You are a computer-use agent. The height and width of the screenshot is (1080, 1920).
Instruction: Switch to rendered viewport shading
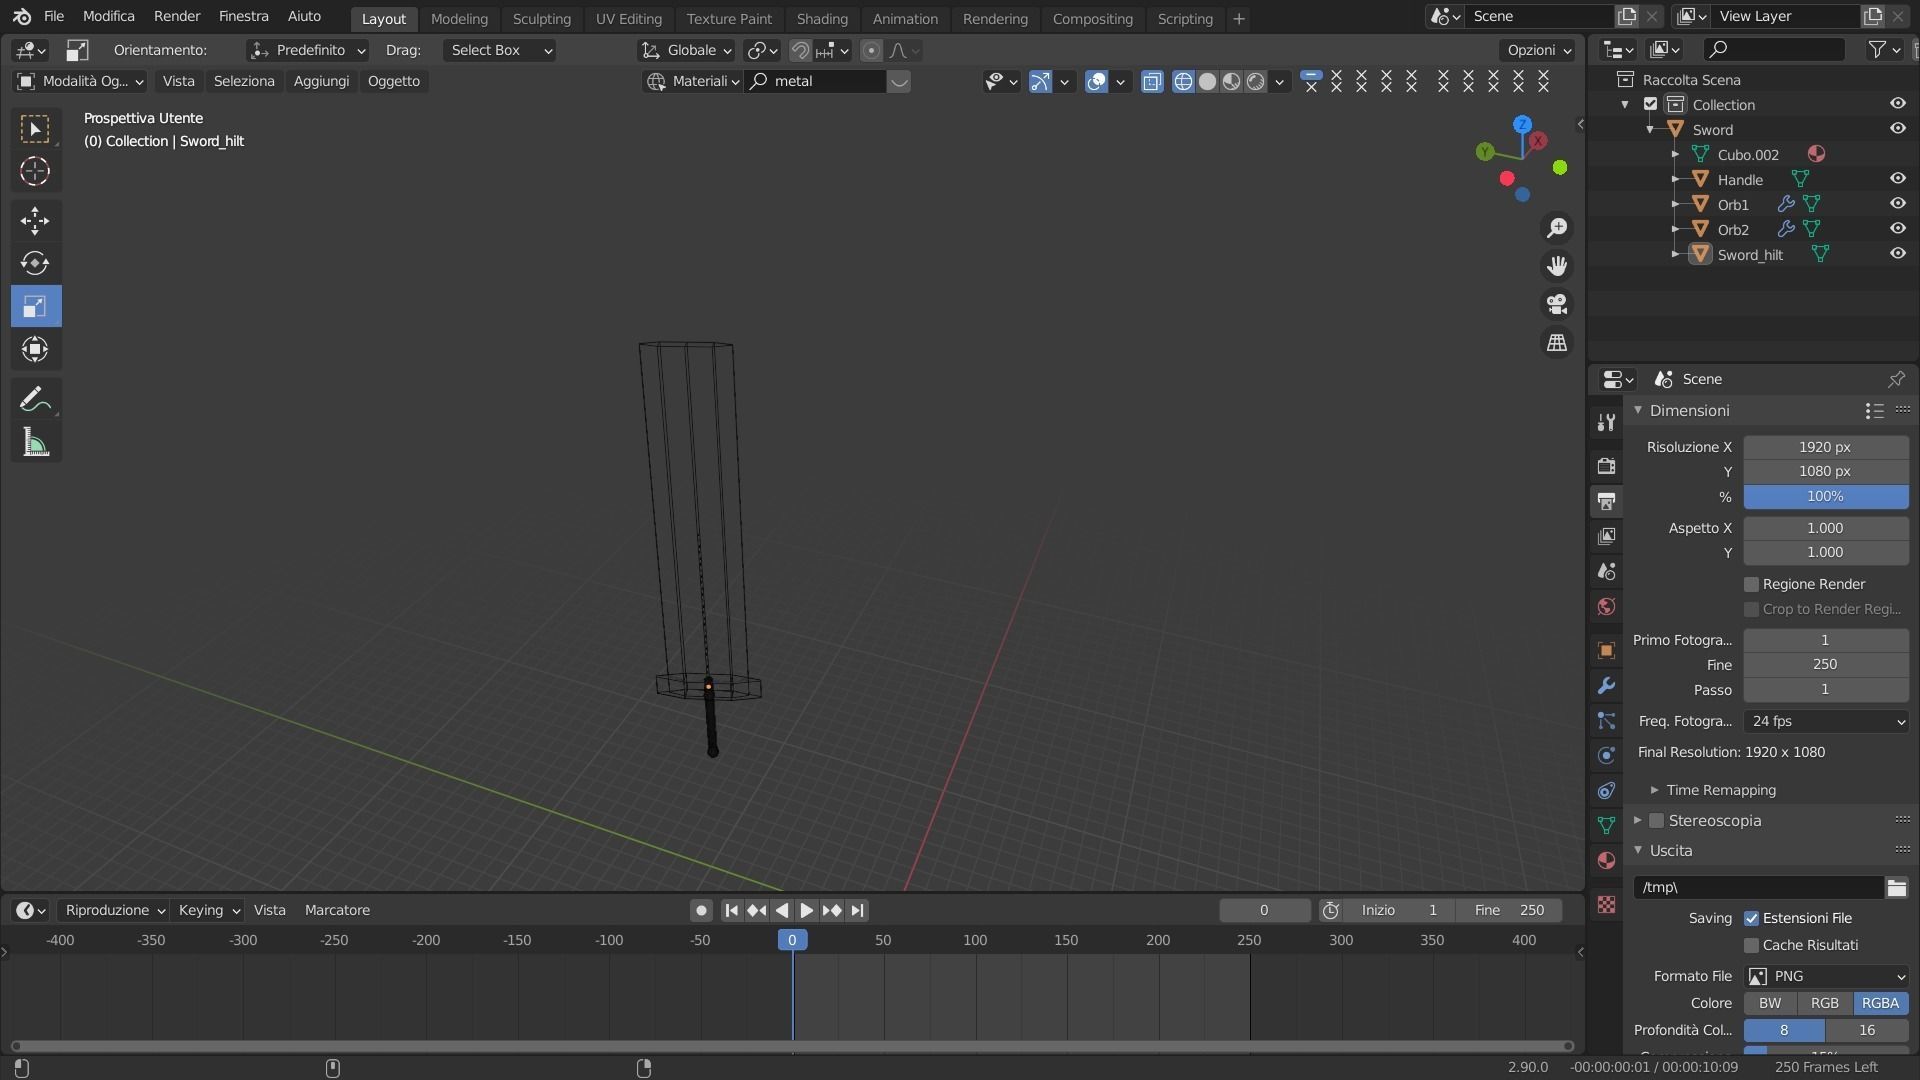(x=1255, y=81)
